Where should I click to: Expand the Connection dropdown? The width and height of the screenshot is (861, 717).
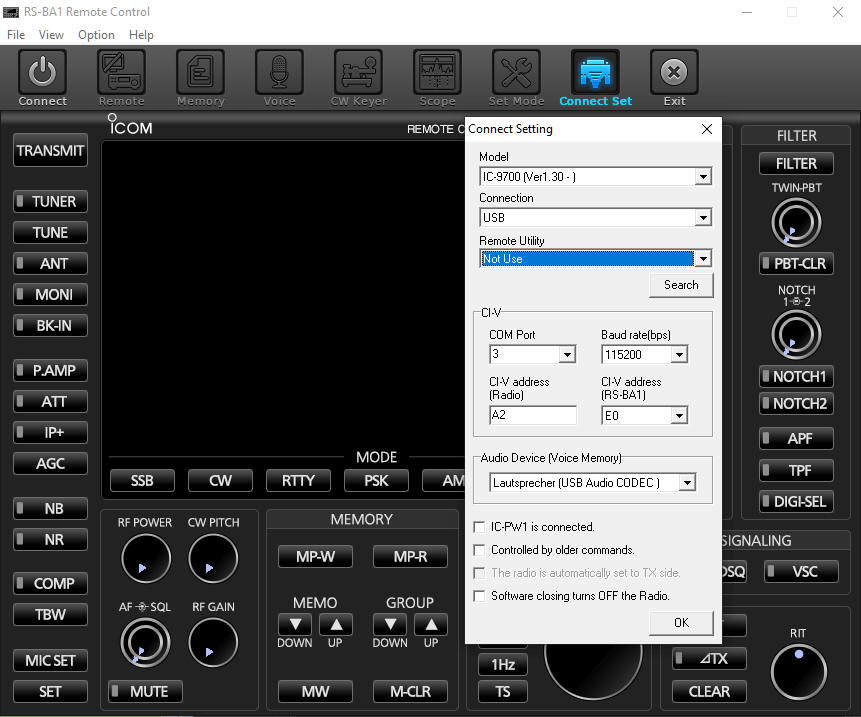703,218
